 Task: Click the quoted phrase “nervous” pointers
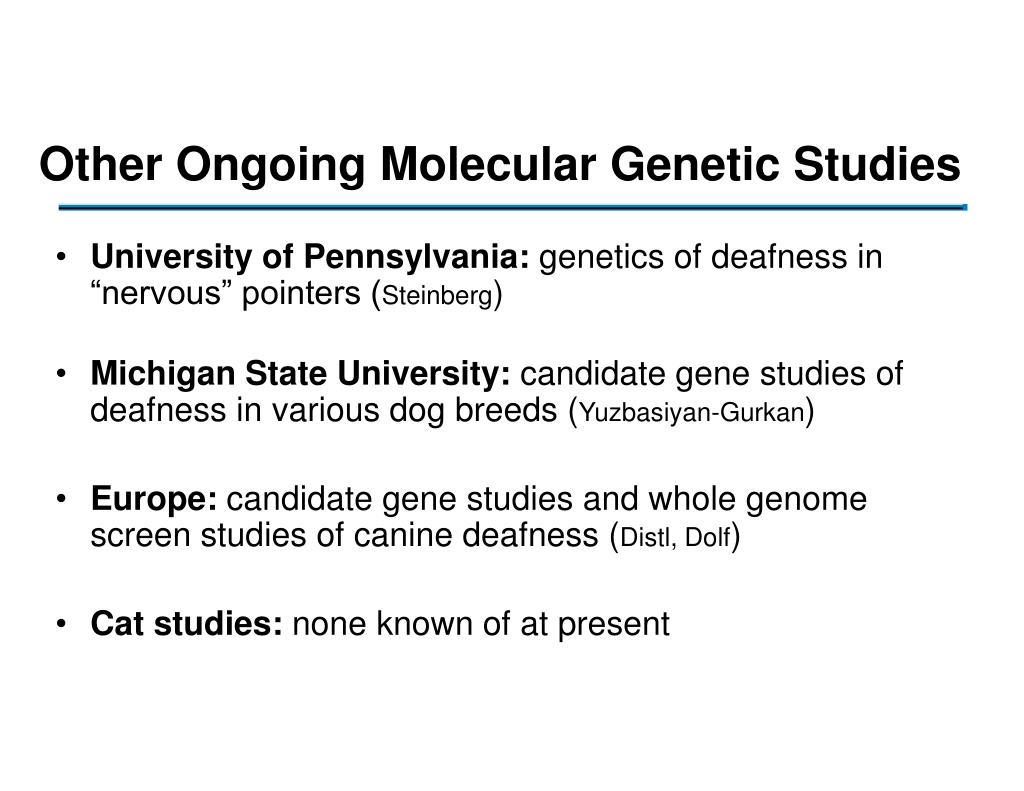click(226, 294)
